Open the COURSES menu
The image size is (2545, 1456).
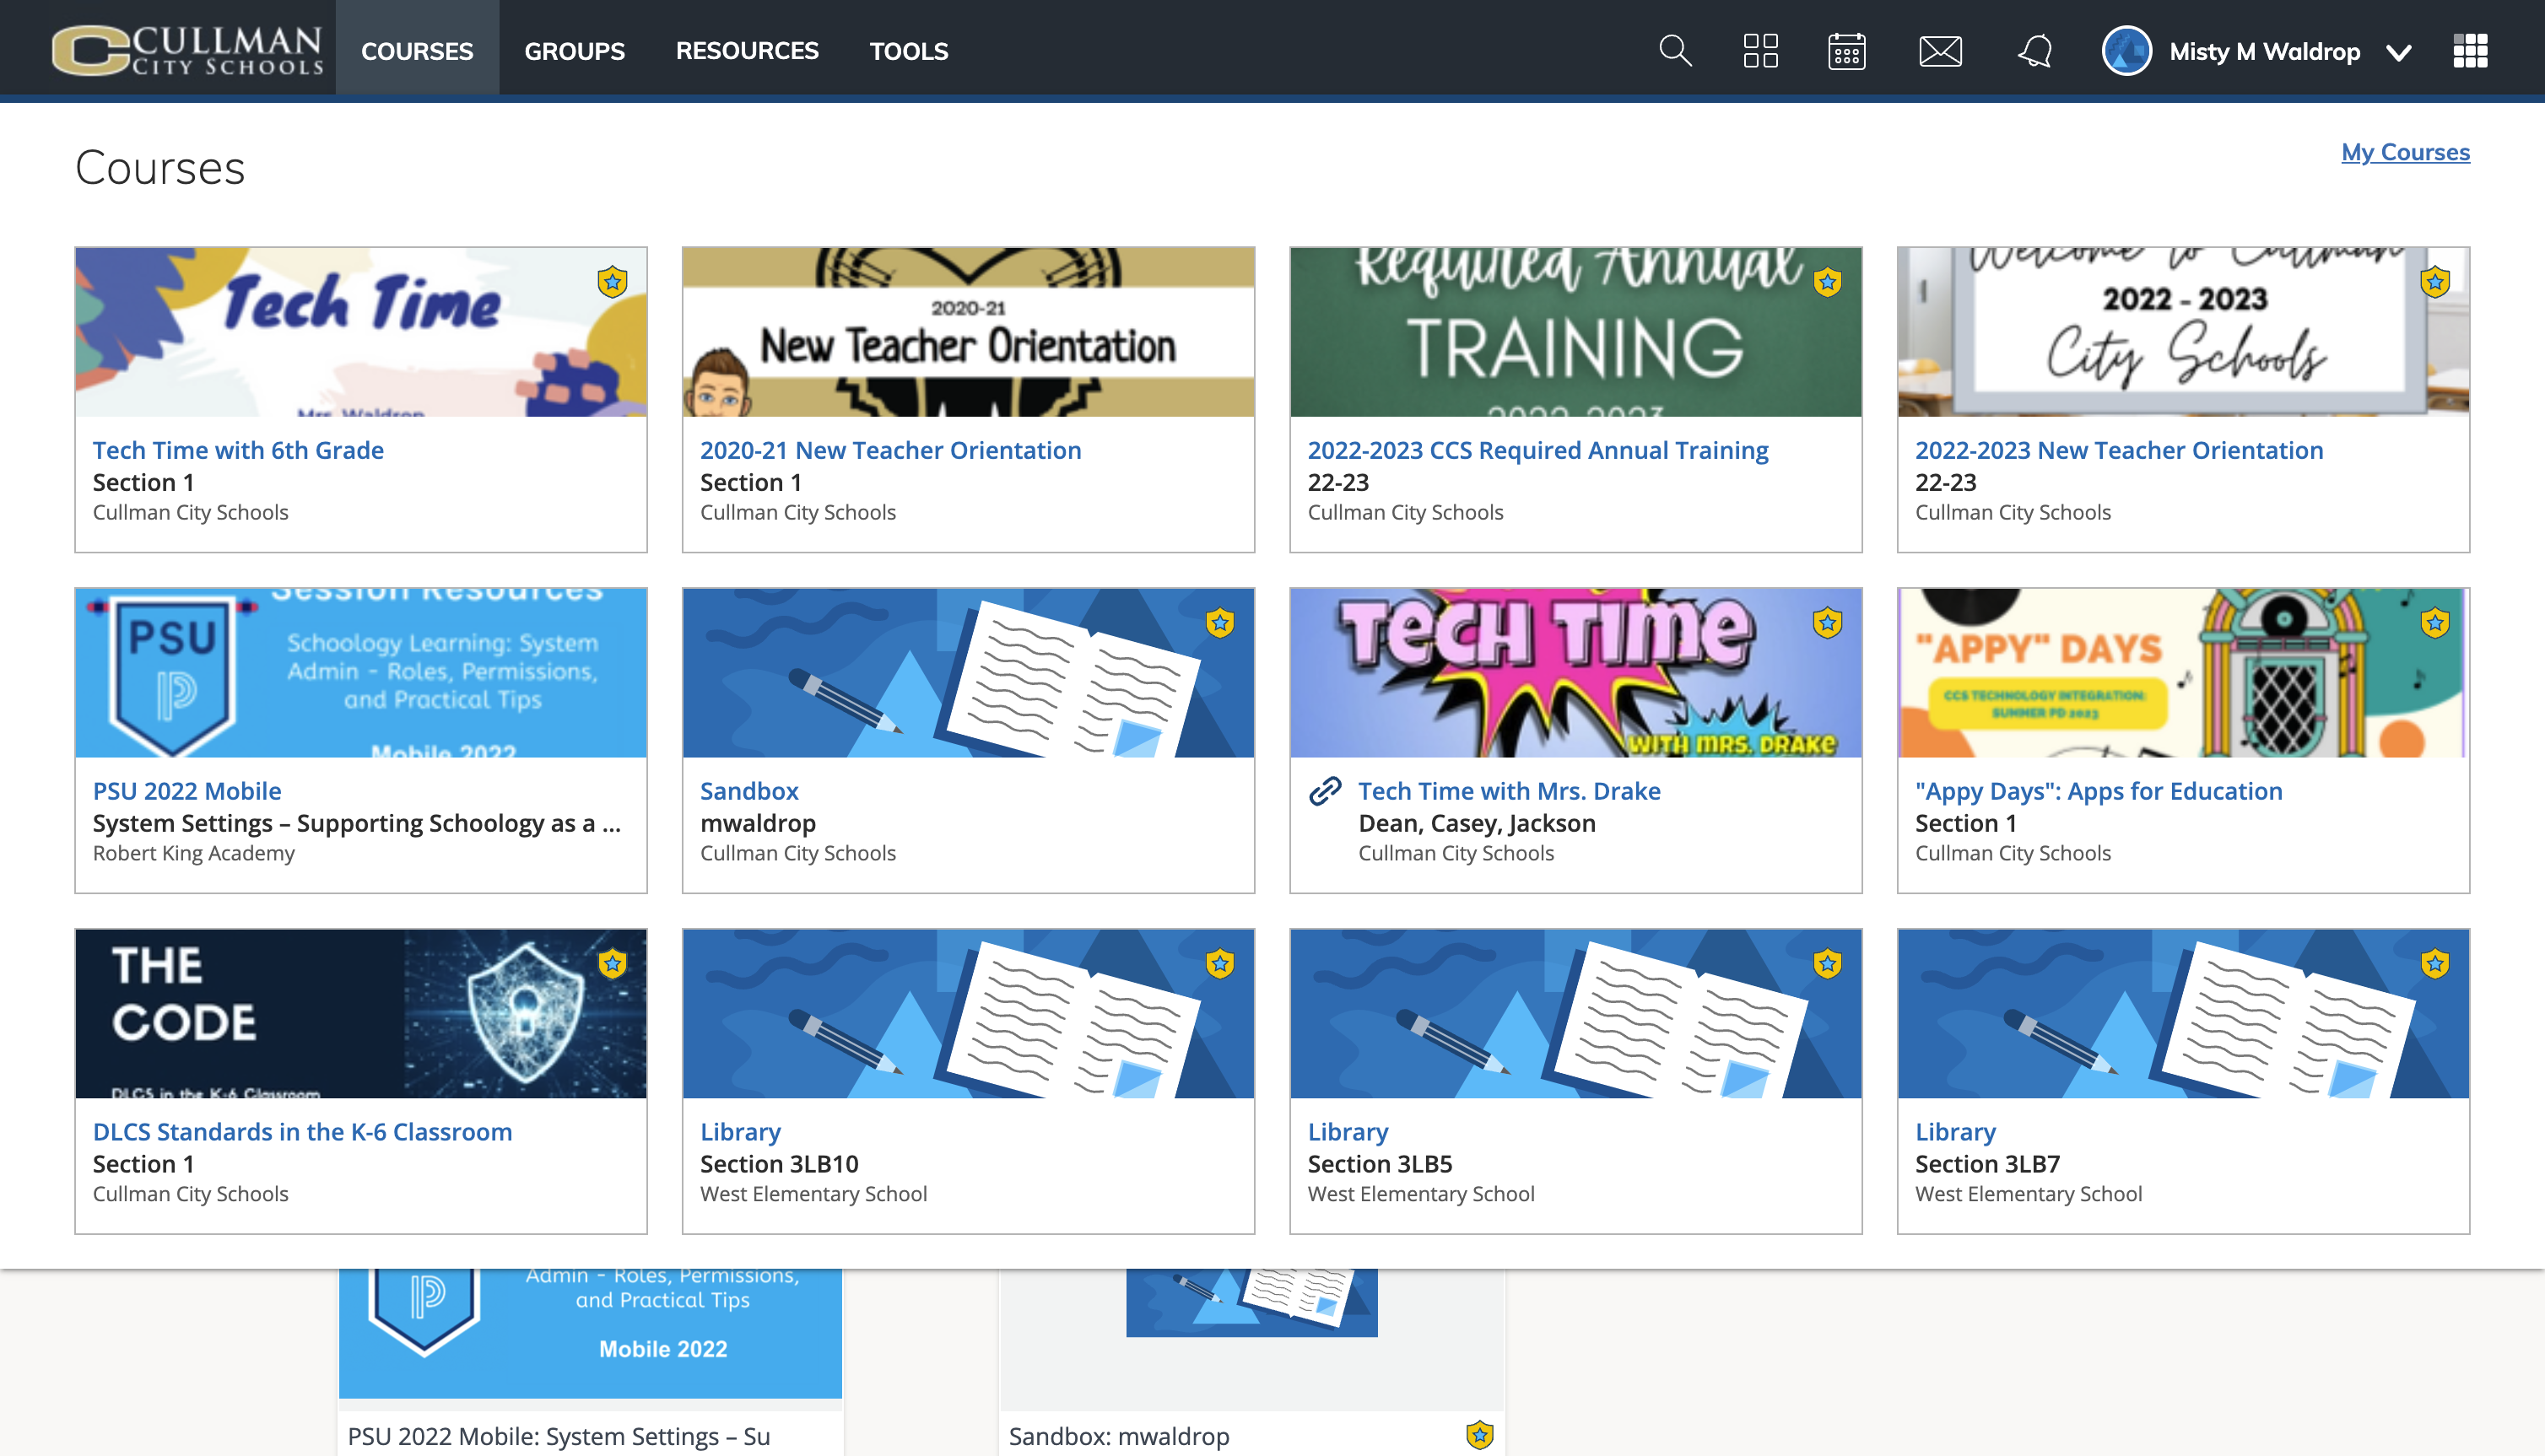(417, 50)
